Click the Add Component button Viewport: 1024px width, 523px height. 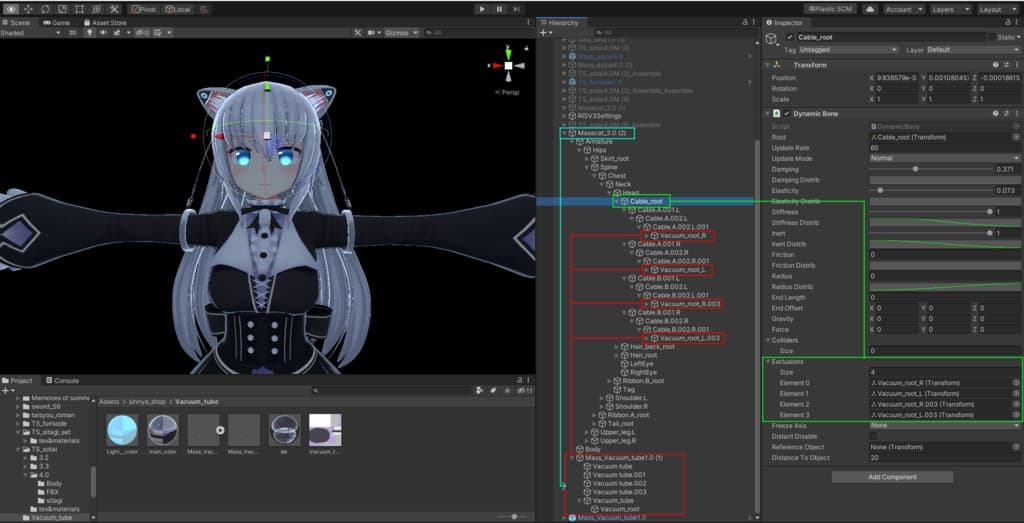click(x=892, y=477)
